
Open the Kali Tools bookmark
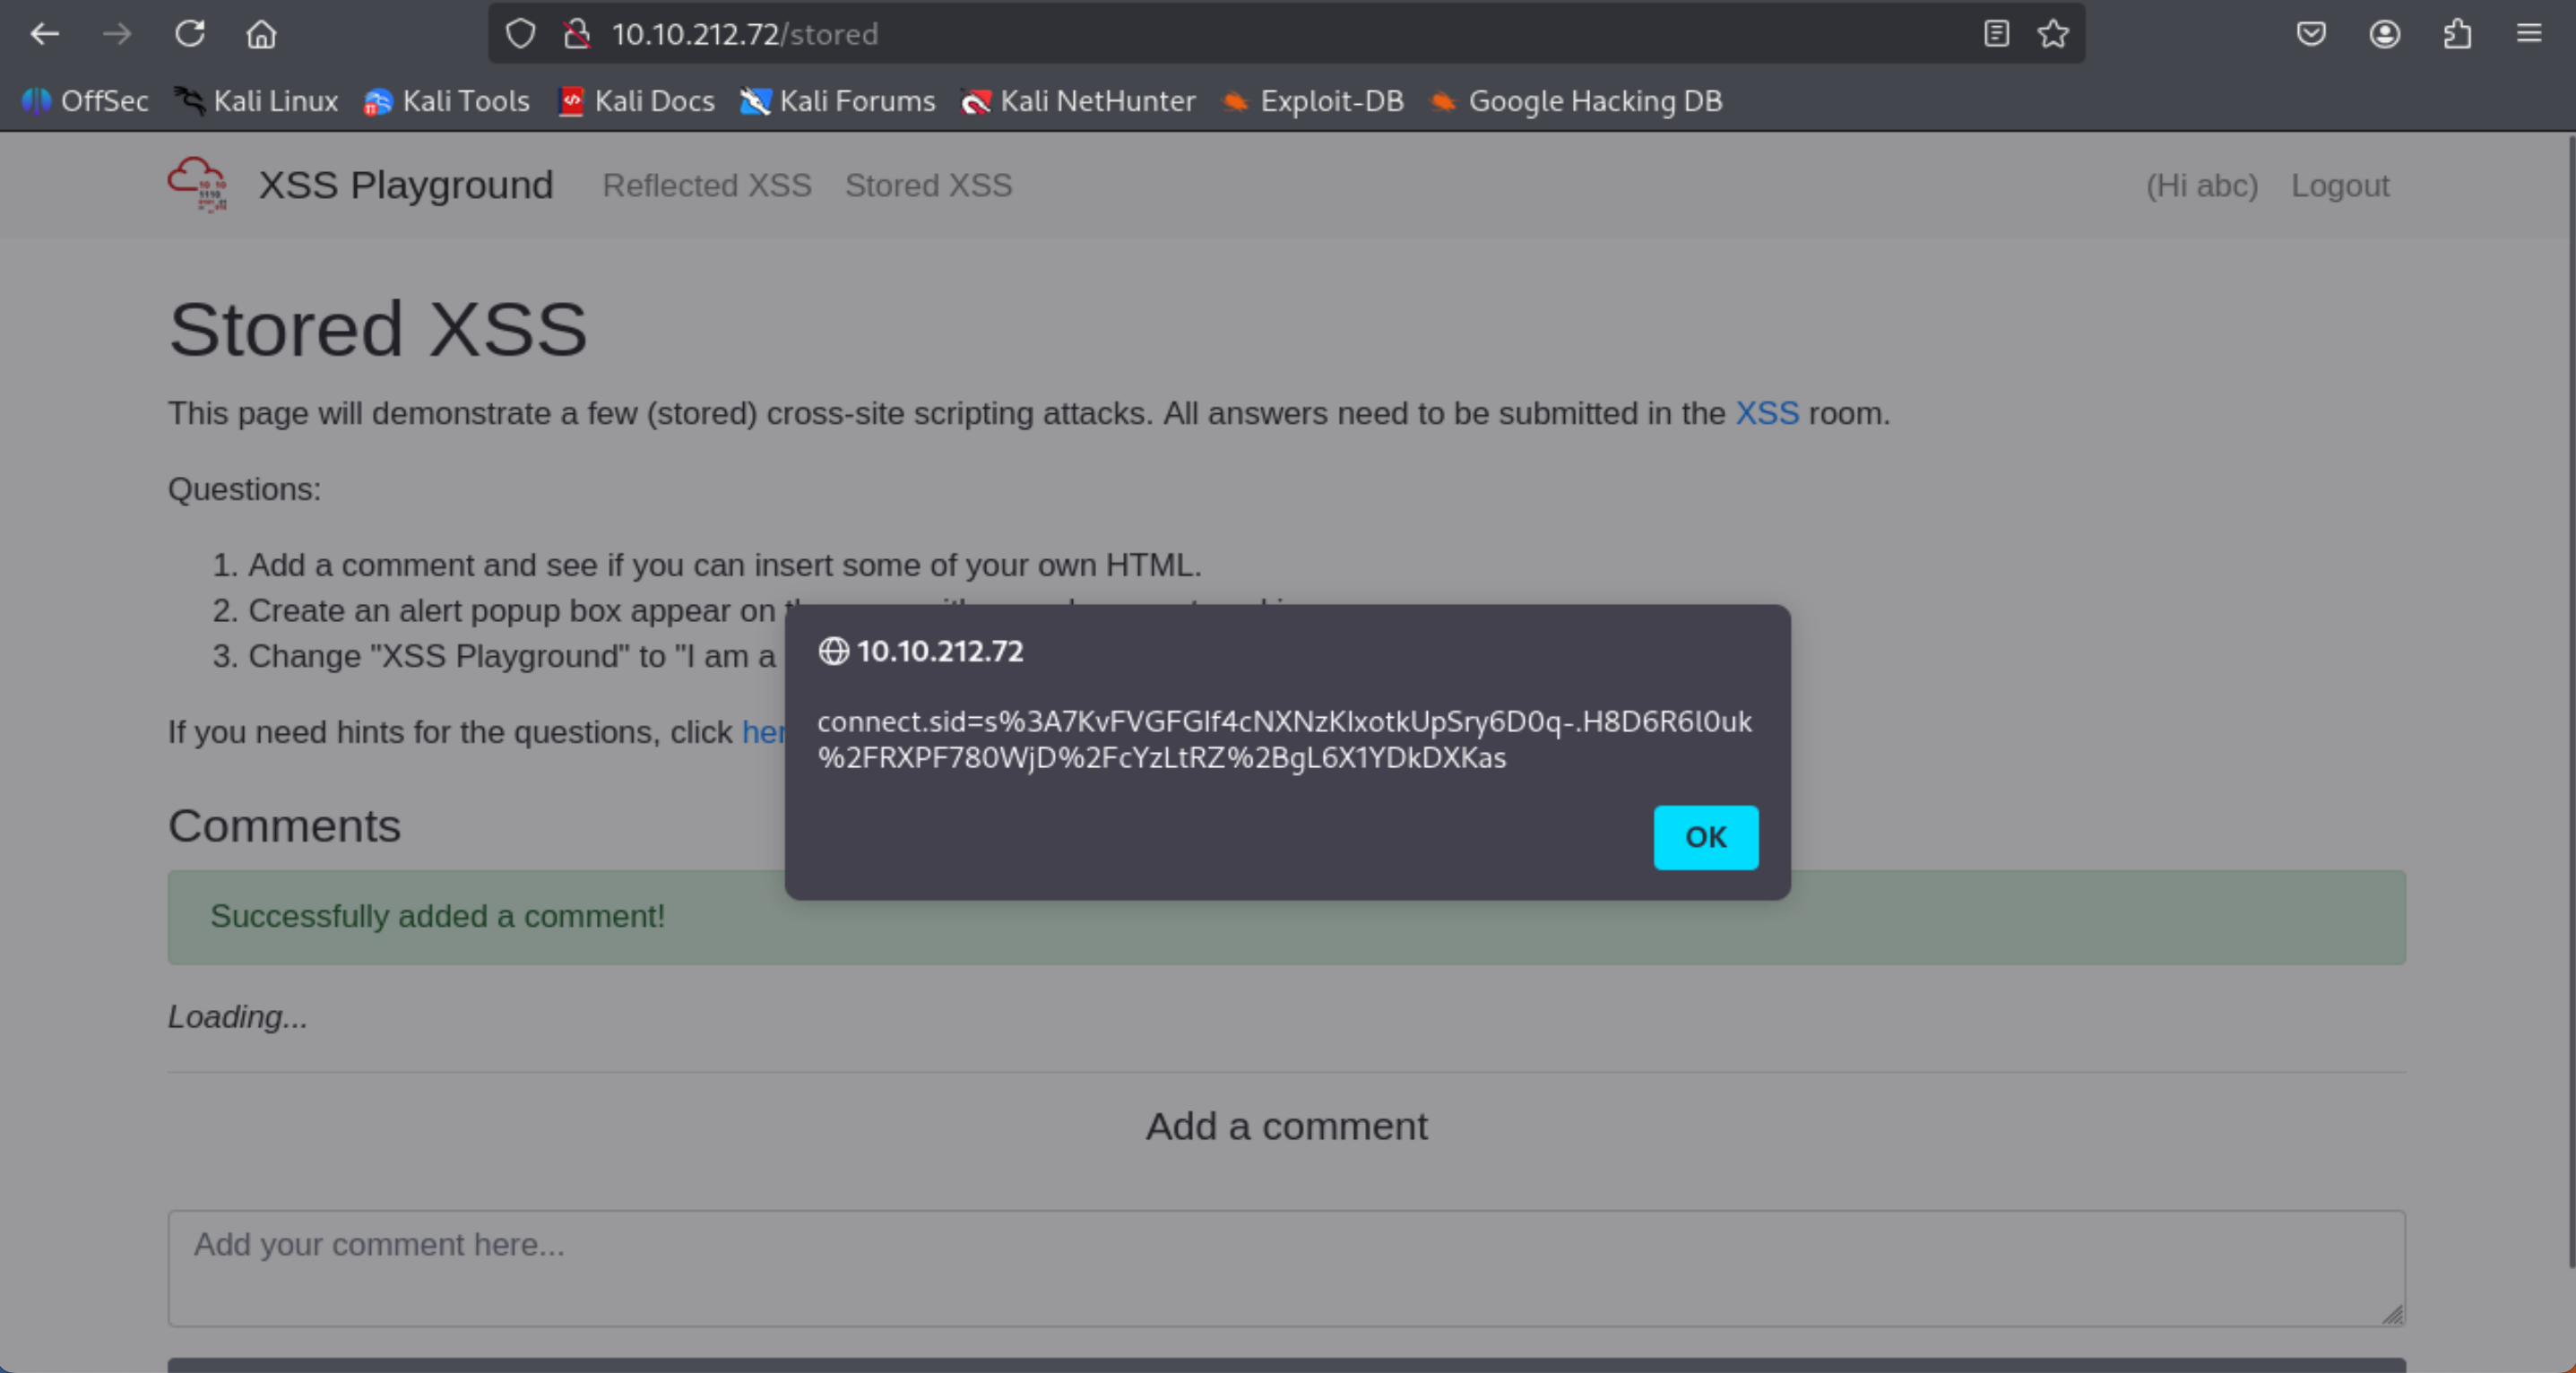(x=447, y=101)
